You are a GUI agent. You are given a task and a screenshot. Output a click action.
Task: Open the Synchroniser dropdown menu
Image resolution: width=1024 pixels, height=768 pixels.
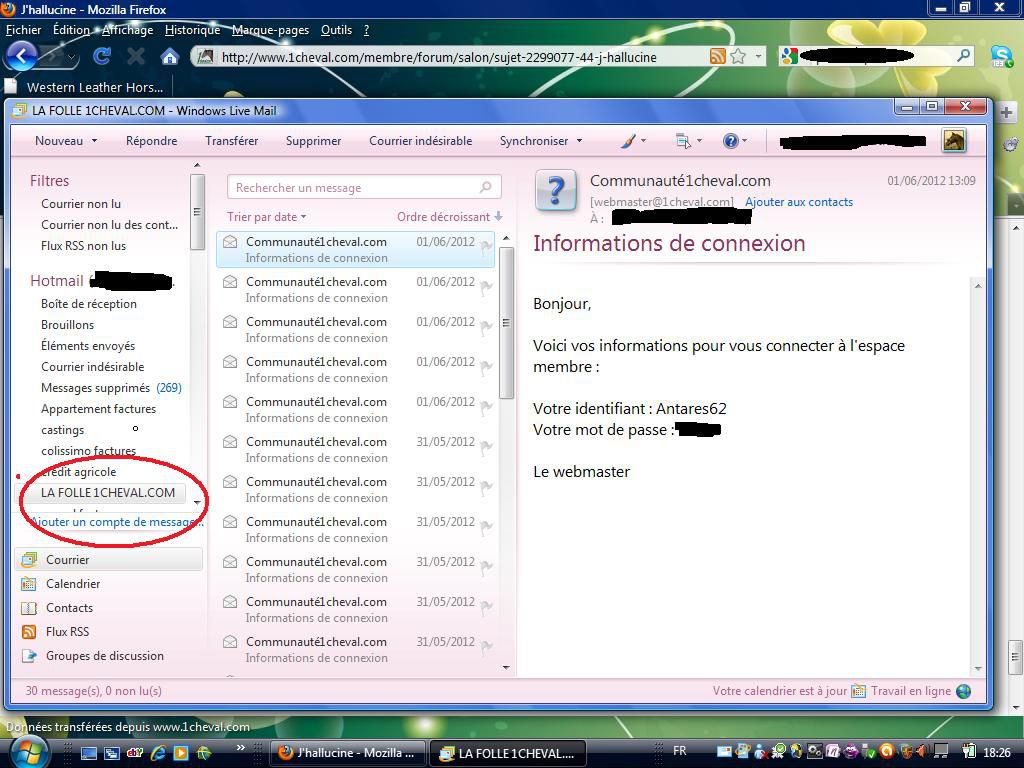(540, 141)
